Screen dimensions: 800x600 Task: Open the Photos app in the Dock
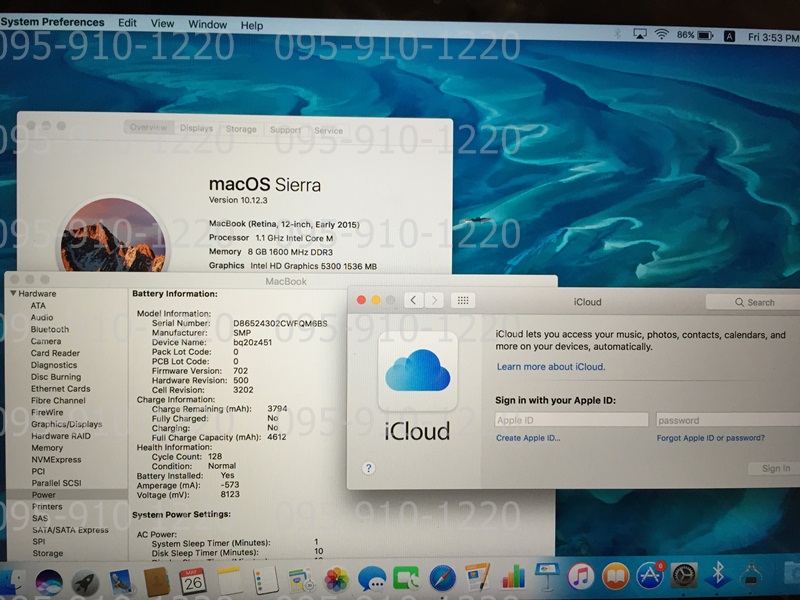336,580
